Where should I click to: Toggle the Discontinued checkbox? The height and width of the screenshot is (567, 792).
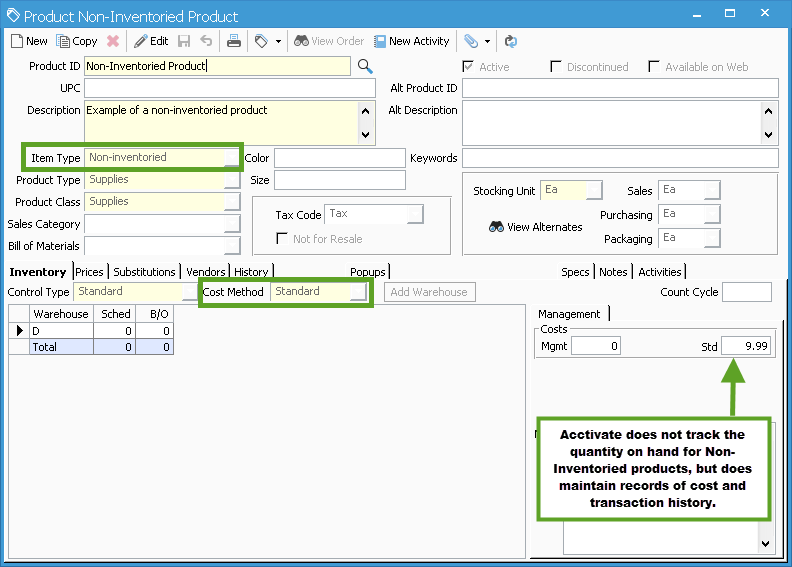coord(556,67)
